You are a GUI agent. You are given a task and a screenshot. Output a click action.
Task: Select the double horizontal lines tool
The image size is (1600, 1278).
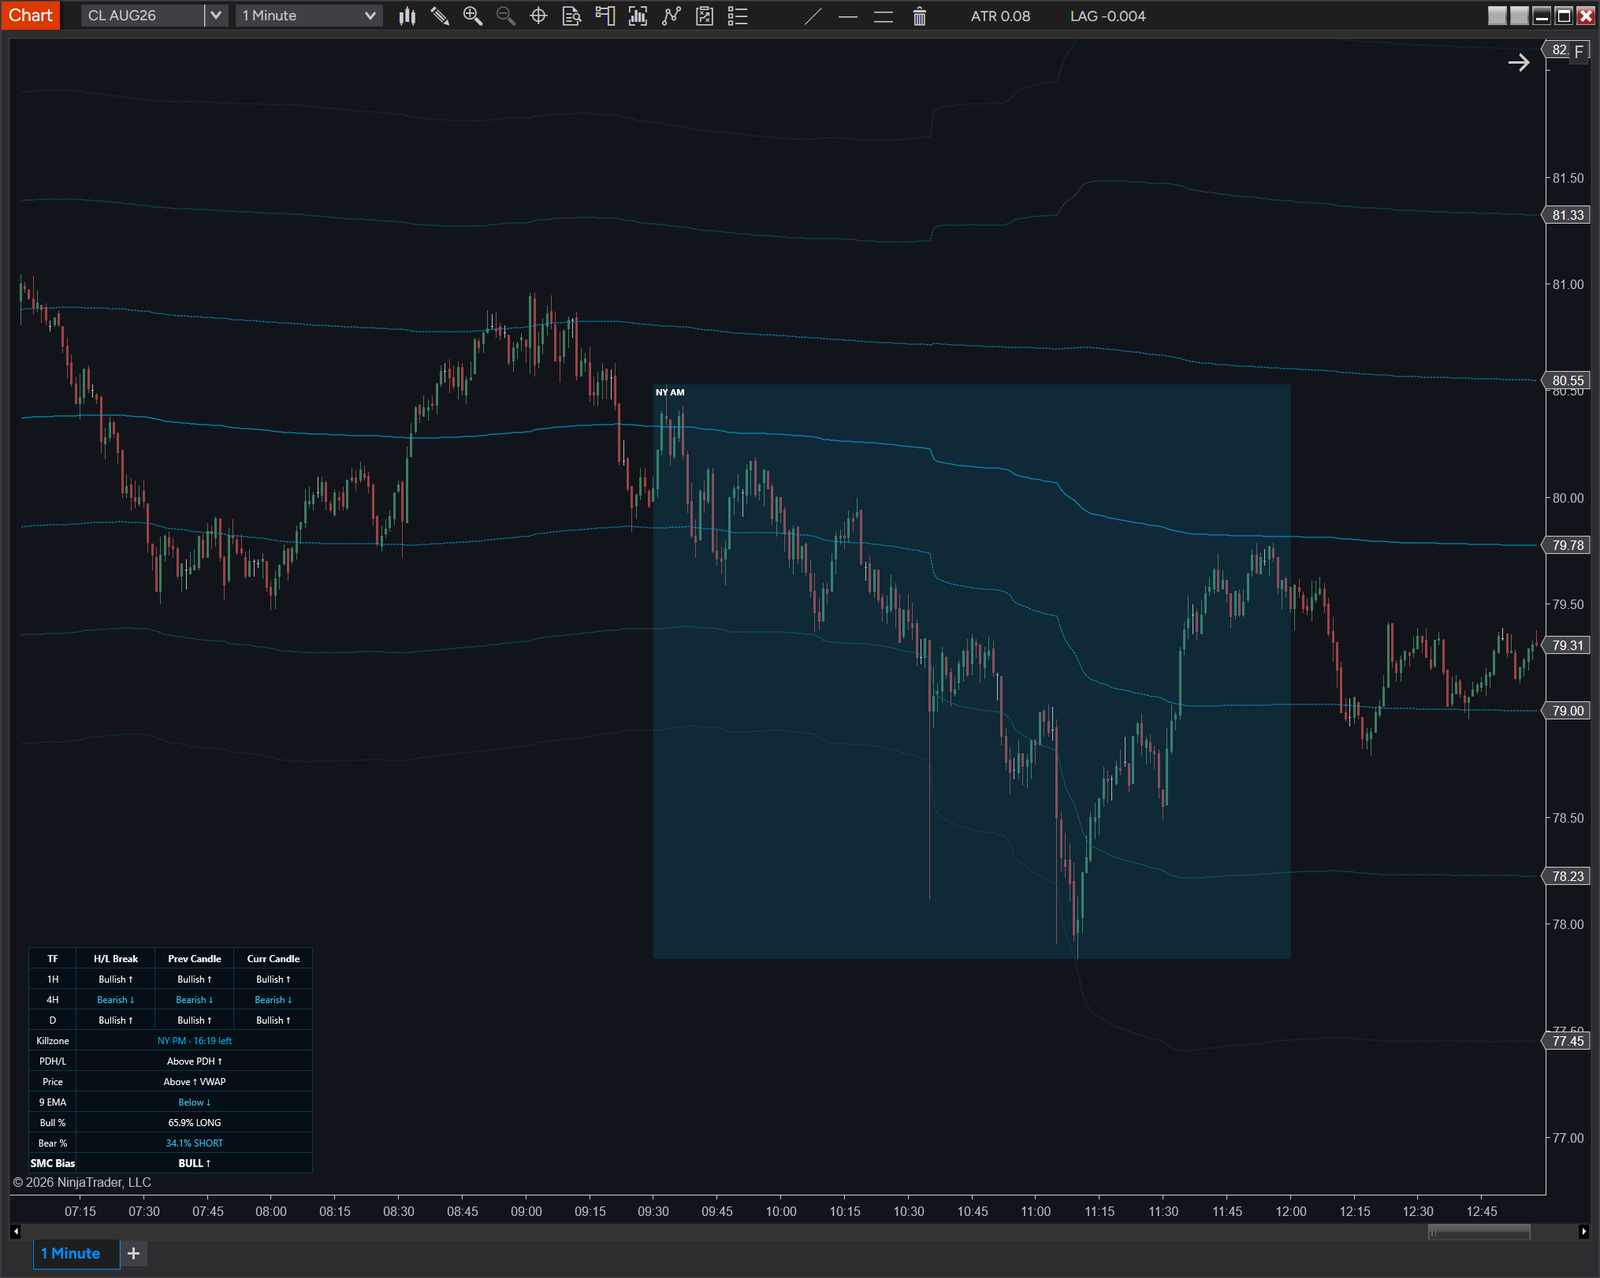point(883,16)
